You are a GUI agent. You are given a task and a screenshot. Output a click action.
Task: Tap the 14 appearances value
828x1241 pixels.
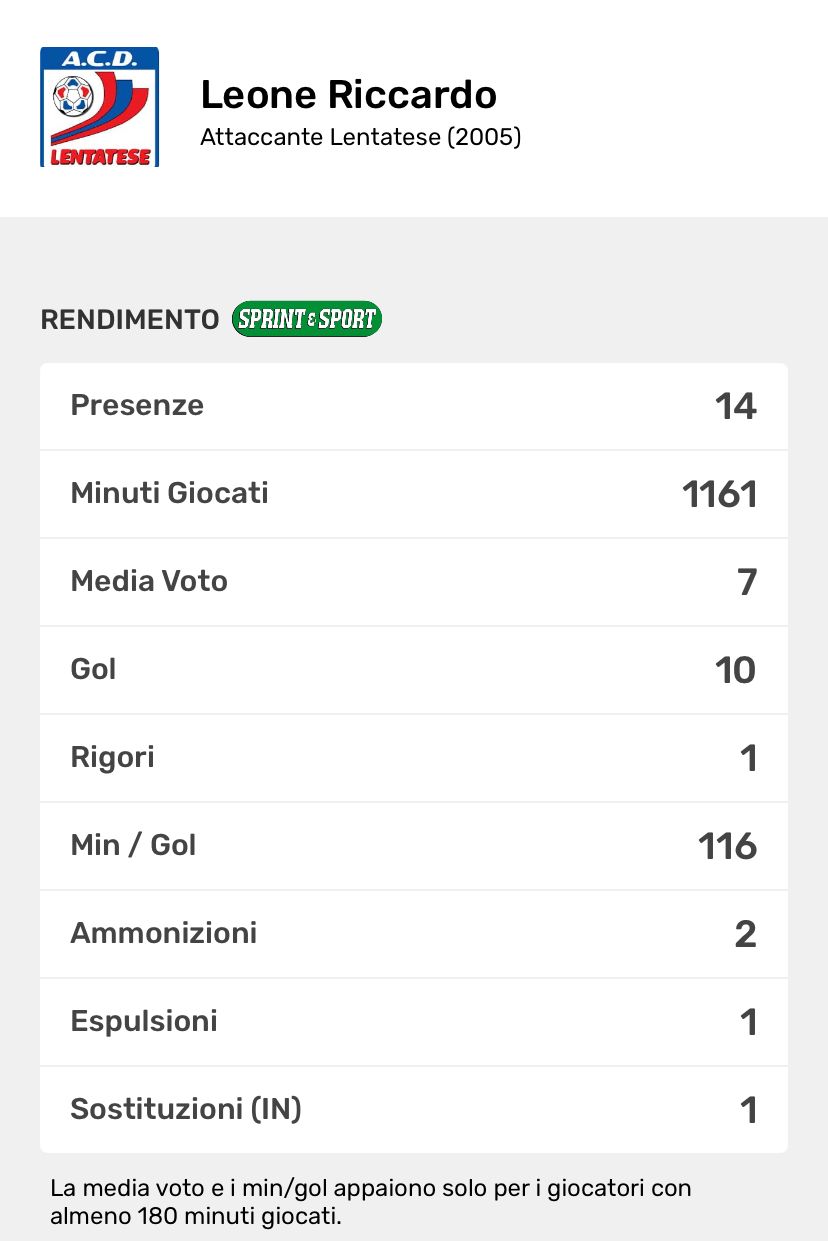736,406
